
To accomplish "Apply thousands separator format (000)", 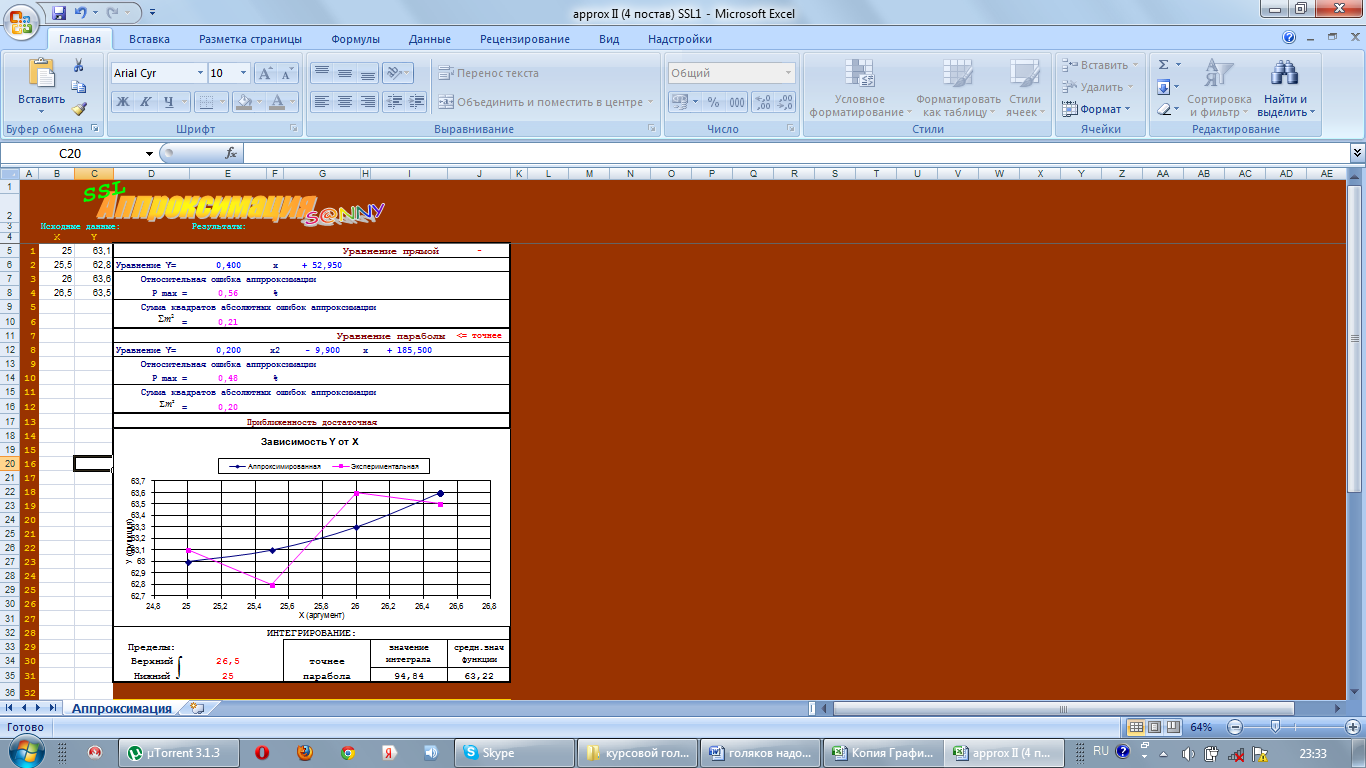I will pos(736,102).
